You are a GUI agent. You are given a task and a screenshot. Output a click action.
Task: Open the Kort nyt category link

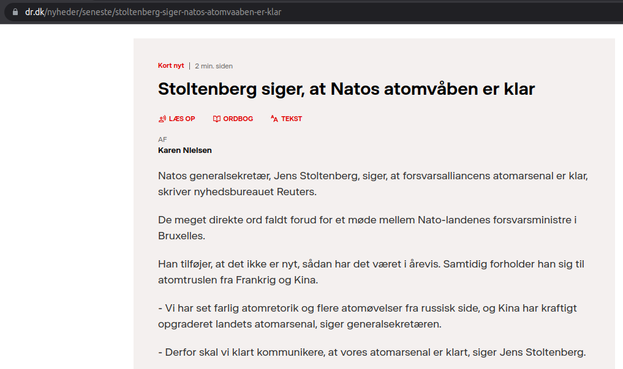click(171, 66)
